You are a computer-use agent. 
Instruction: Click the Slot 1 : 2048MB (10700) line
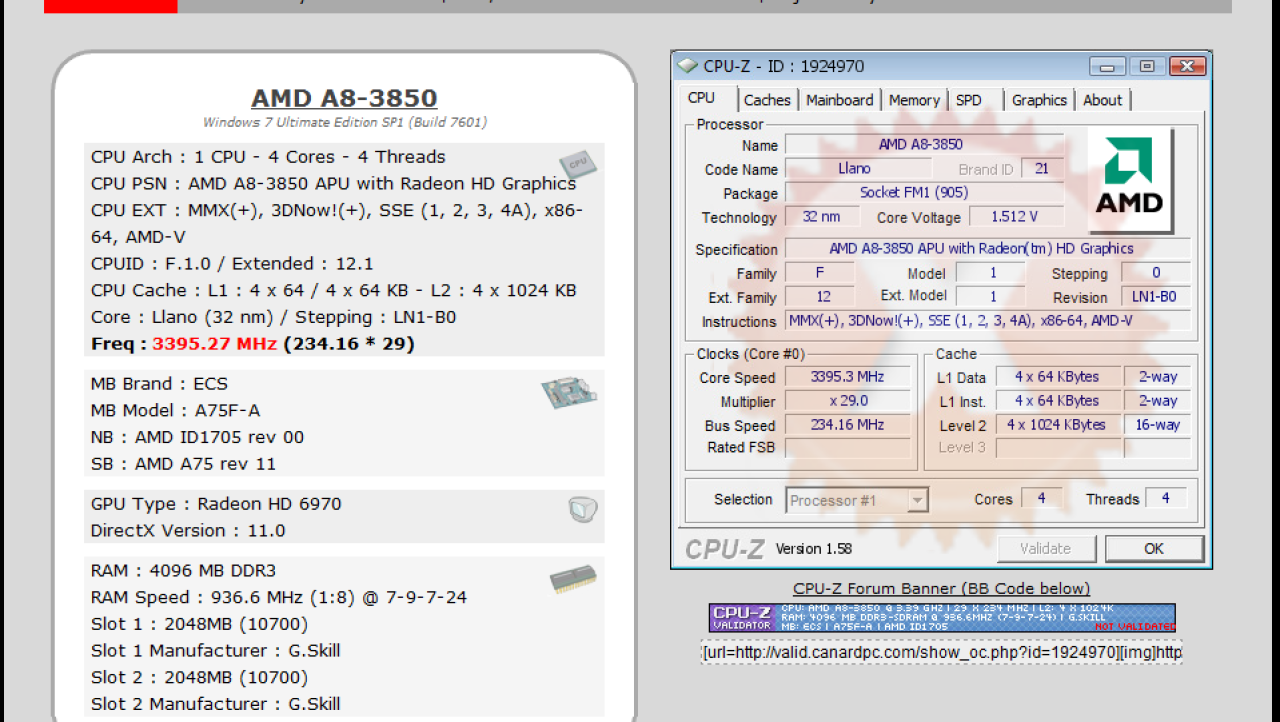[199, 624]
